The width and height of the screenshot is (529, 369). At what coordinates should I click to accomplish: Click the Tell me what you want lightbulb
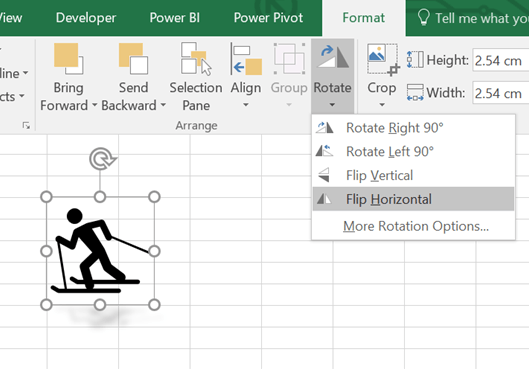click(423, 17)
